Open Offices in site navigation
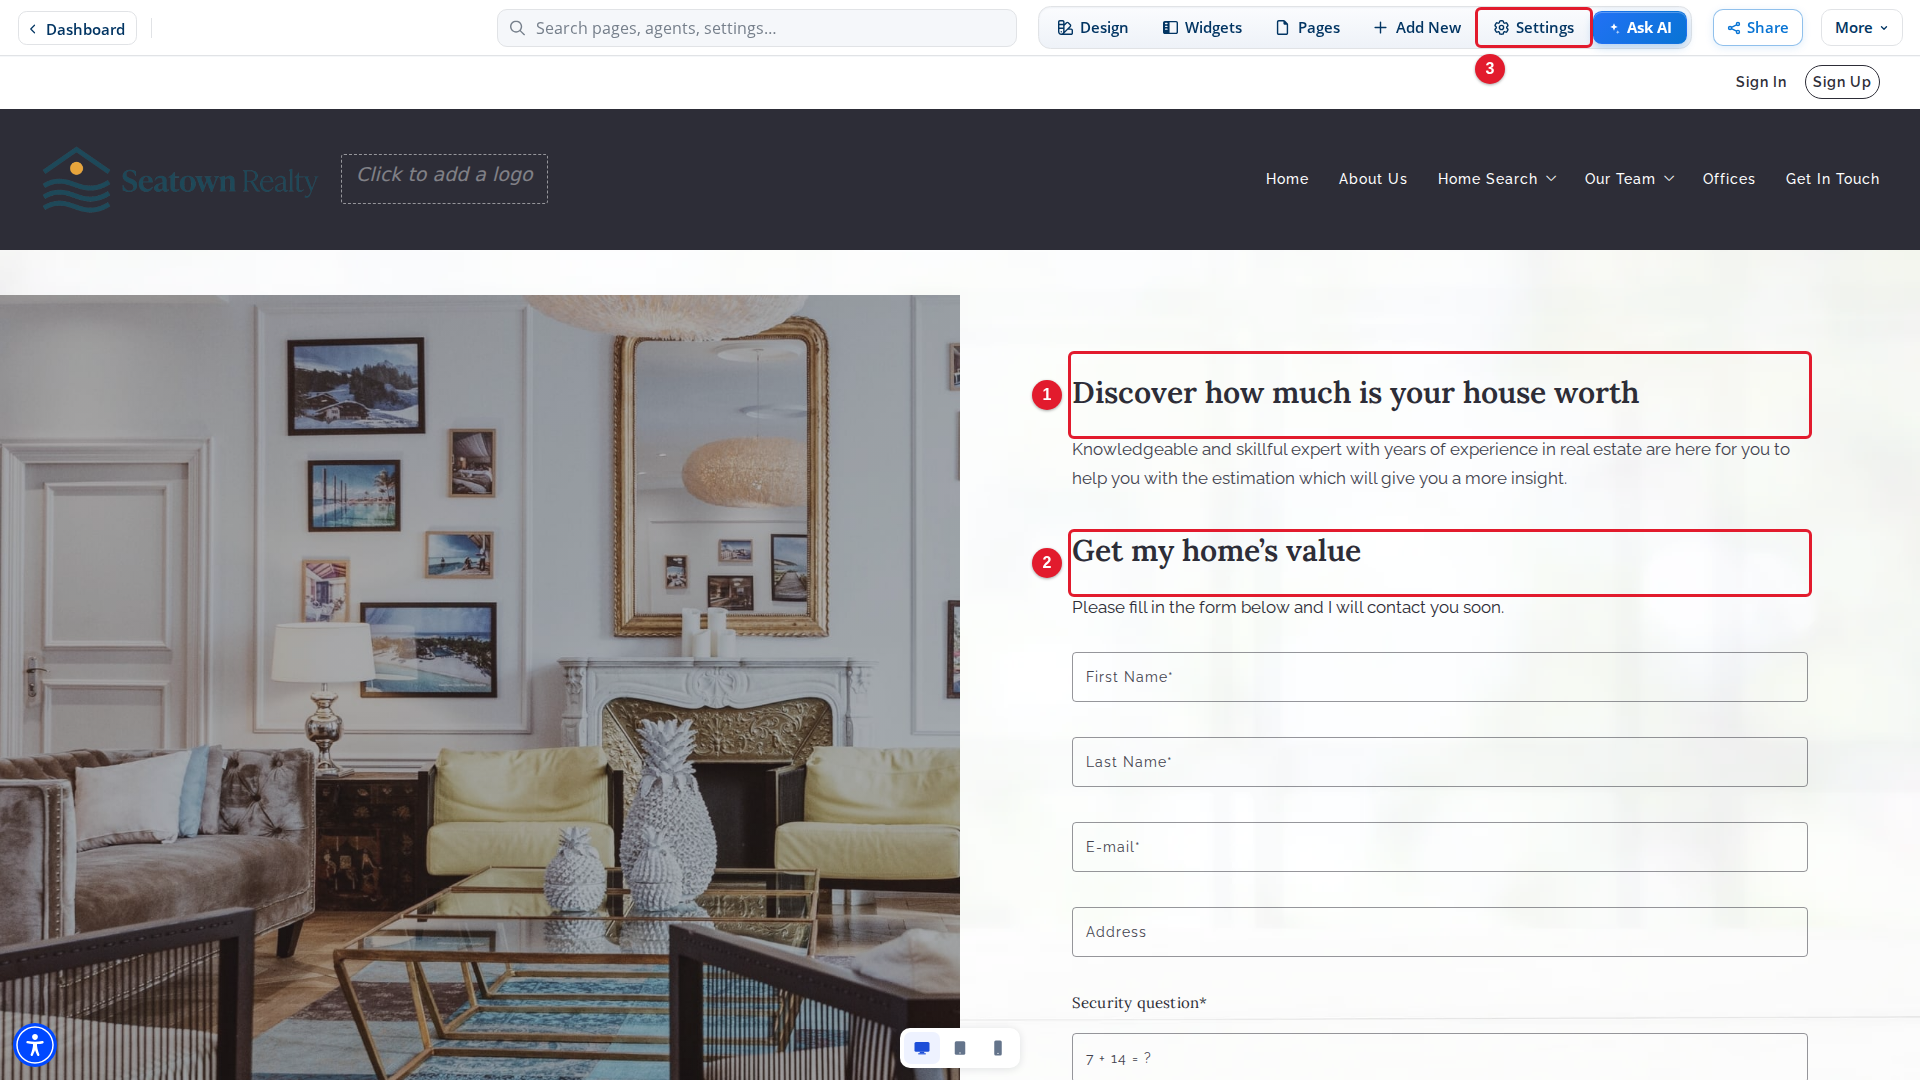Image resolution: width=1920 pixels, height=1080 pixels. 1728,179
